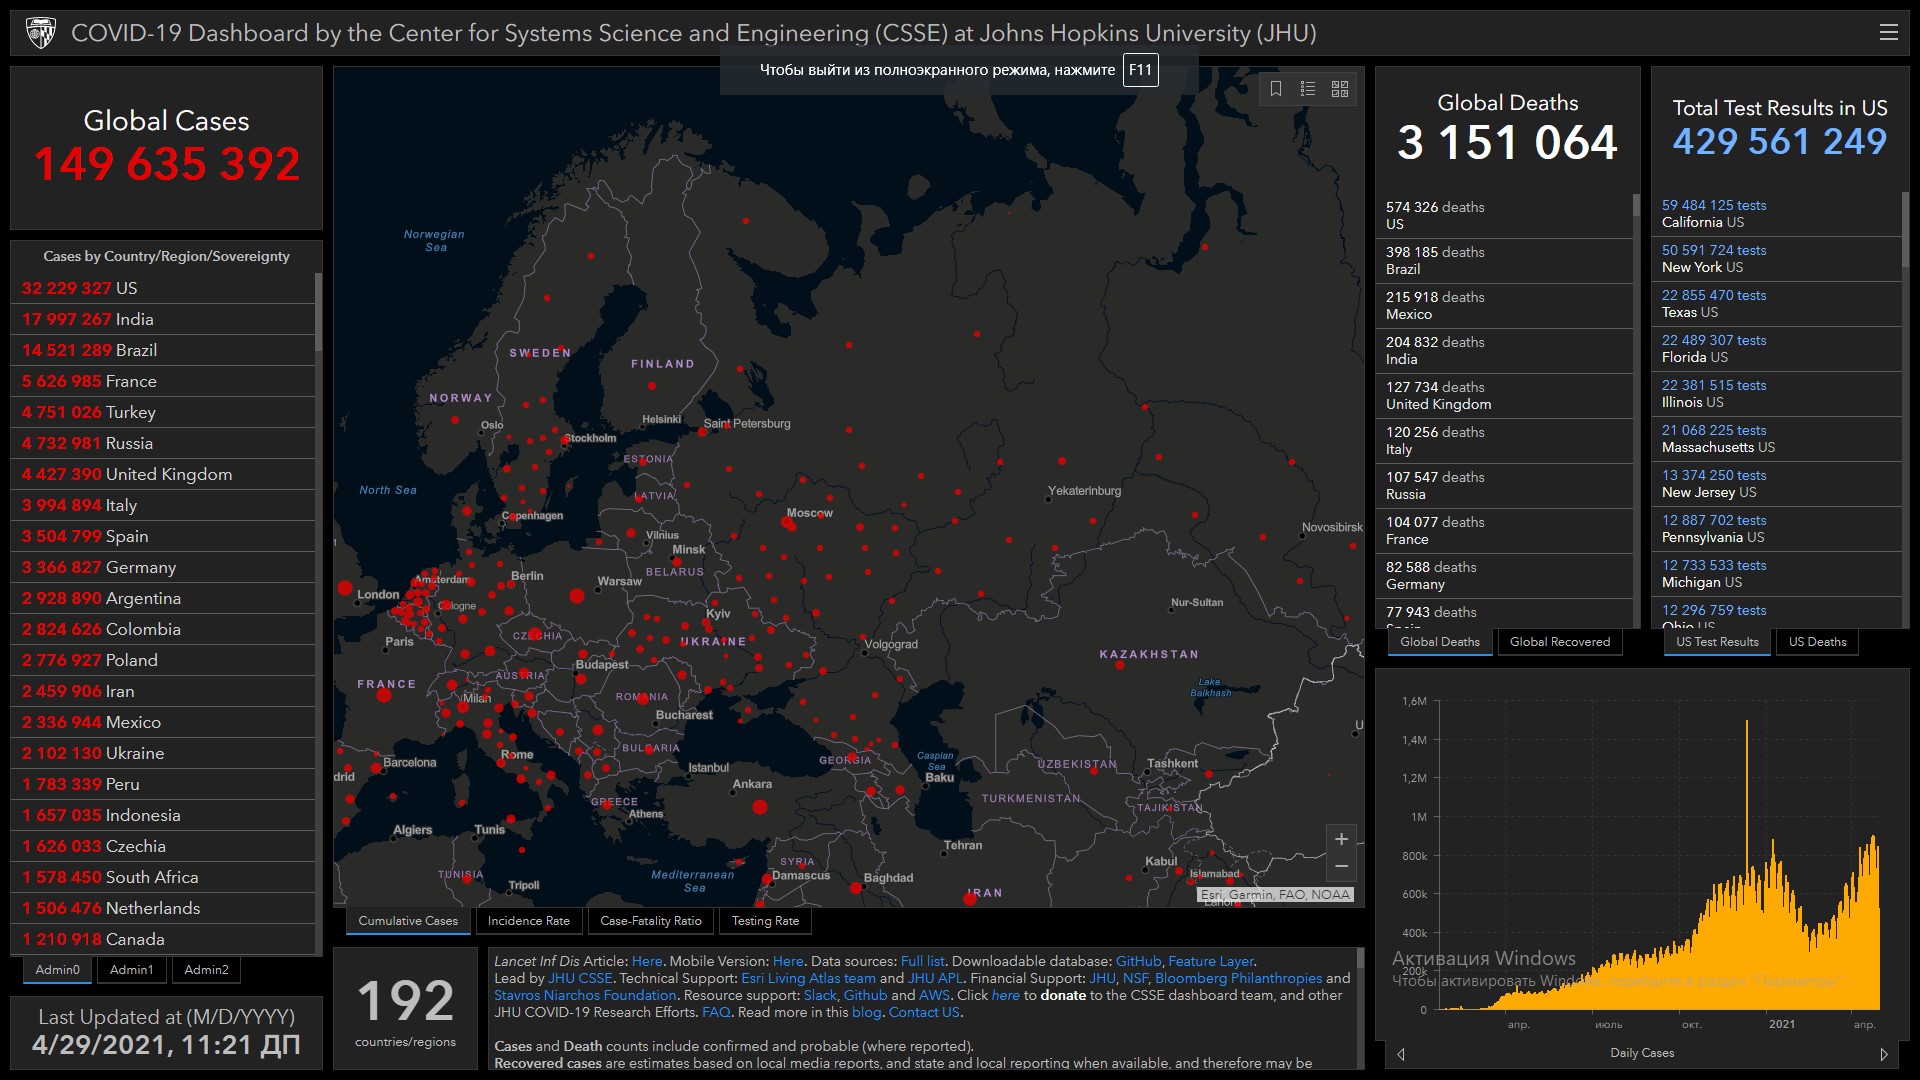Advance chart with right arrow
The width and height of the screenshot is (1920, 1080).
1884,1054
